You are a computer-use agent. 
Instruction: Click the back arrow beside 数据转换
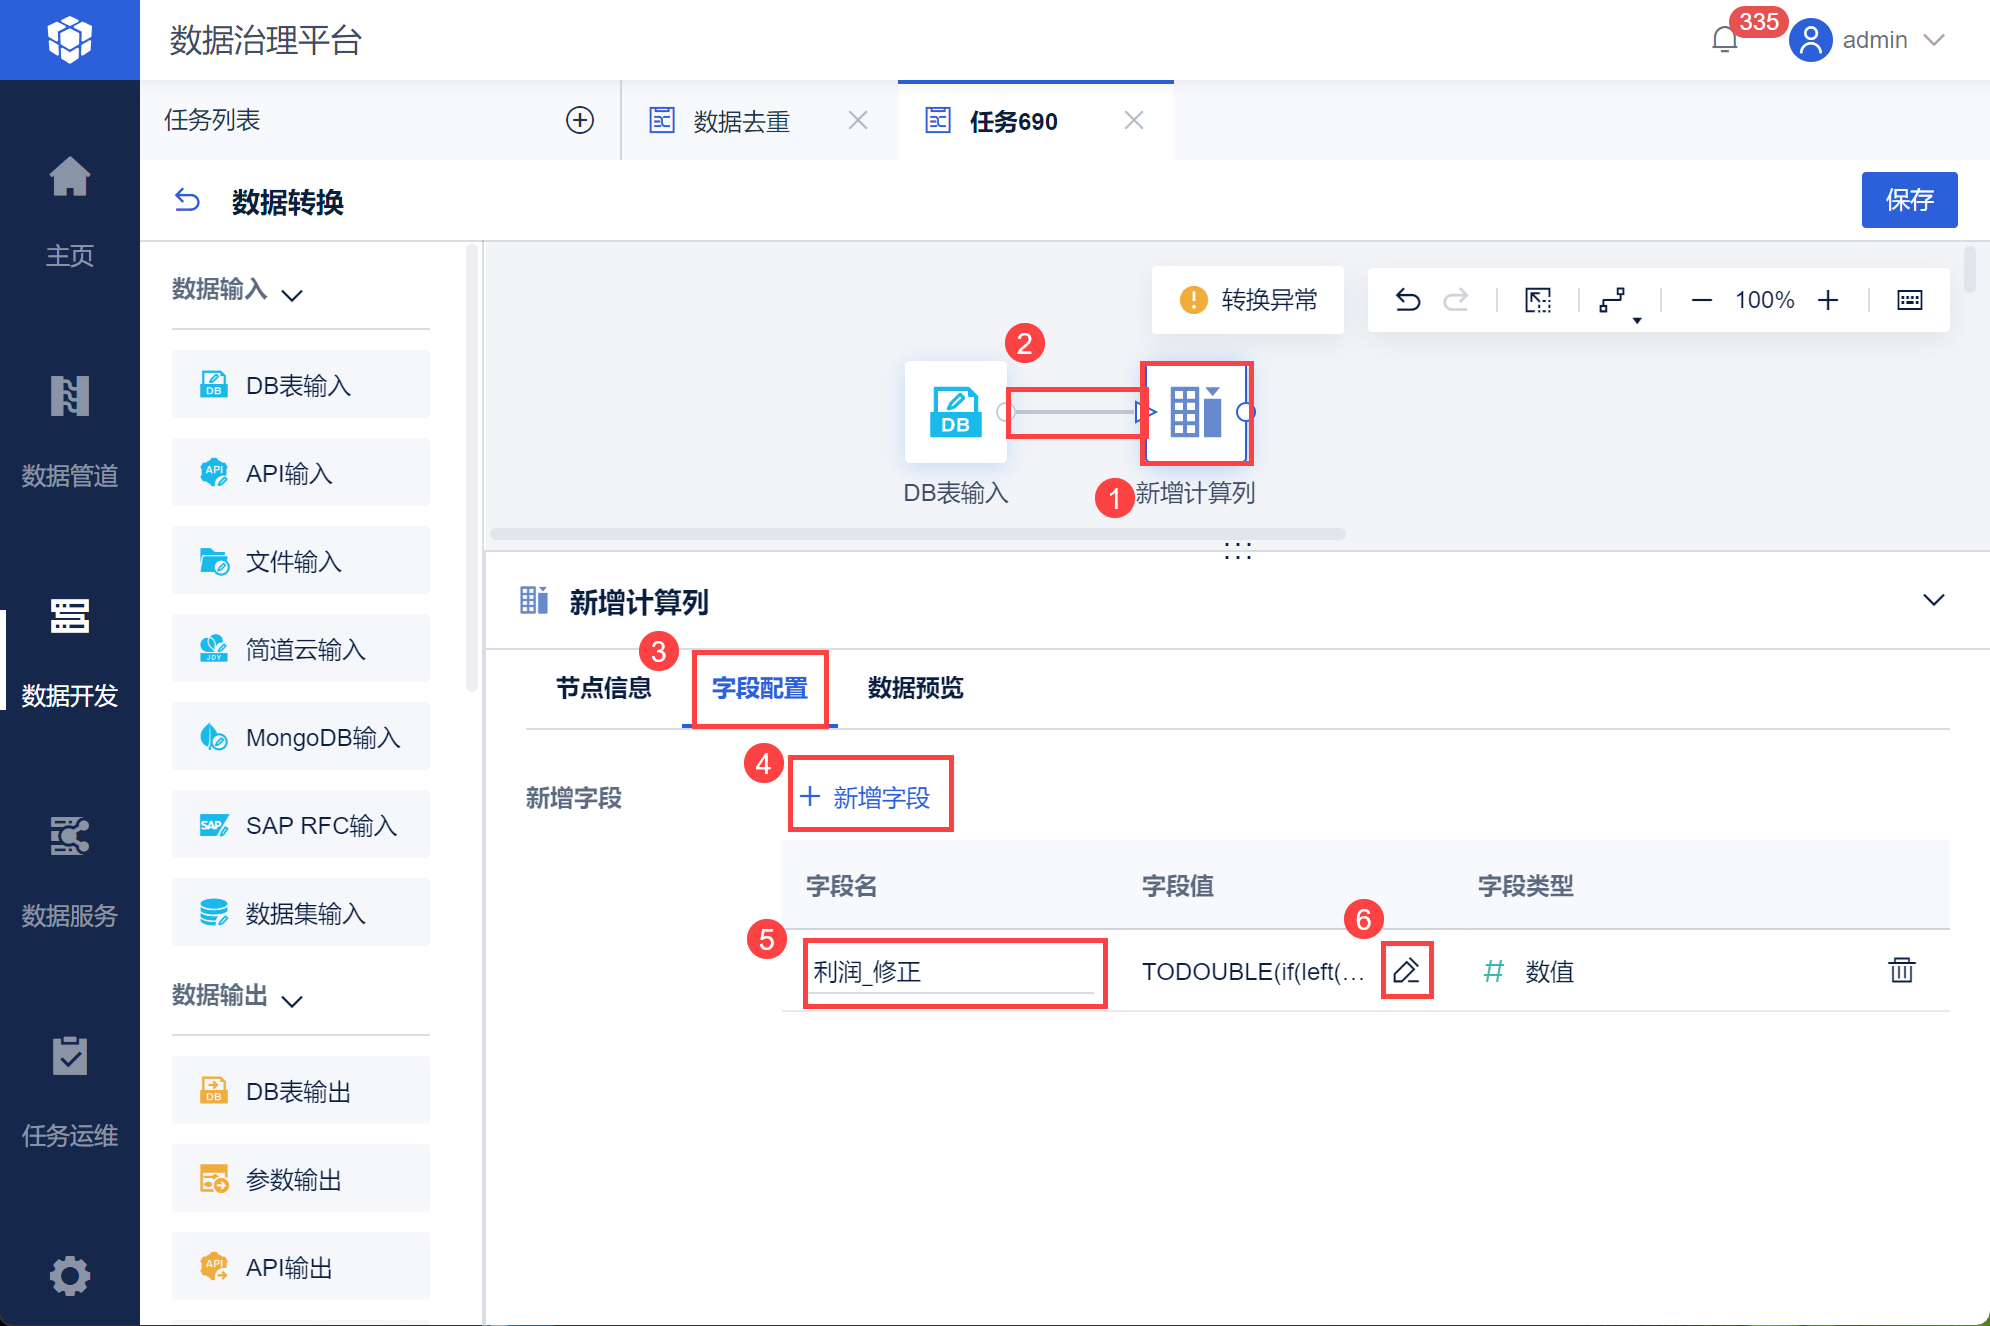(187, 201)
